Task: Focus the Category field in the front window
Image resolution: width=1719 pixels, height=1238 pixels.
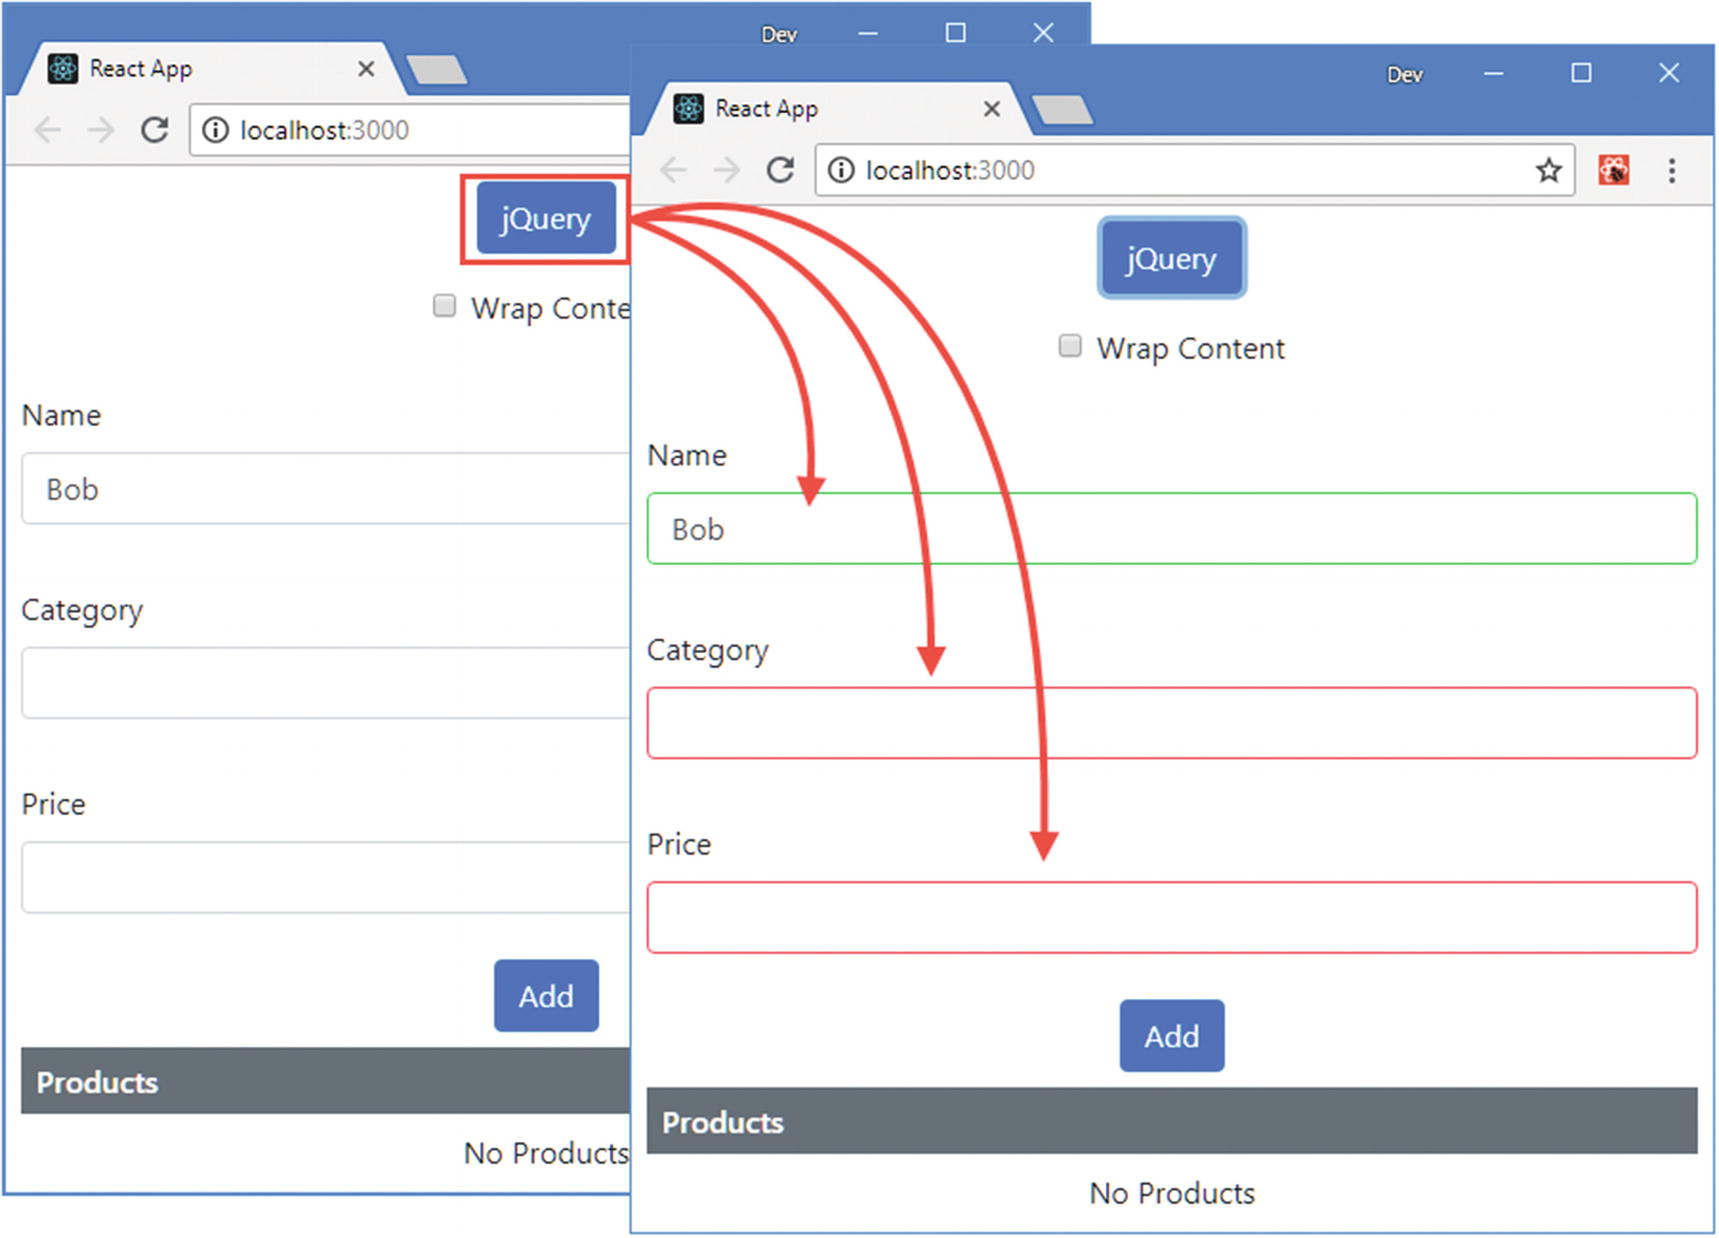Action: coord(1171,723)
